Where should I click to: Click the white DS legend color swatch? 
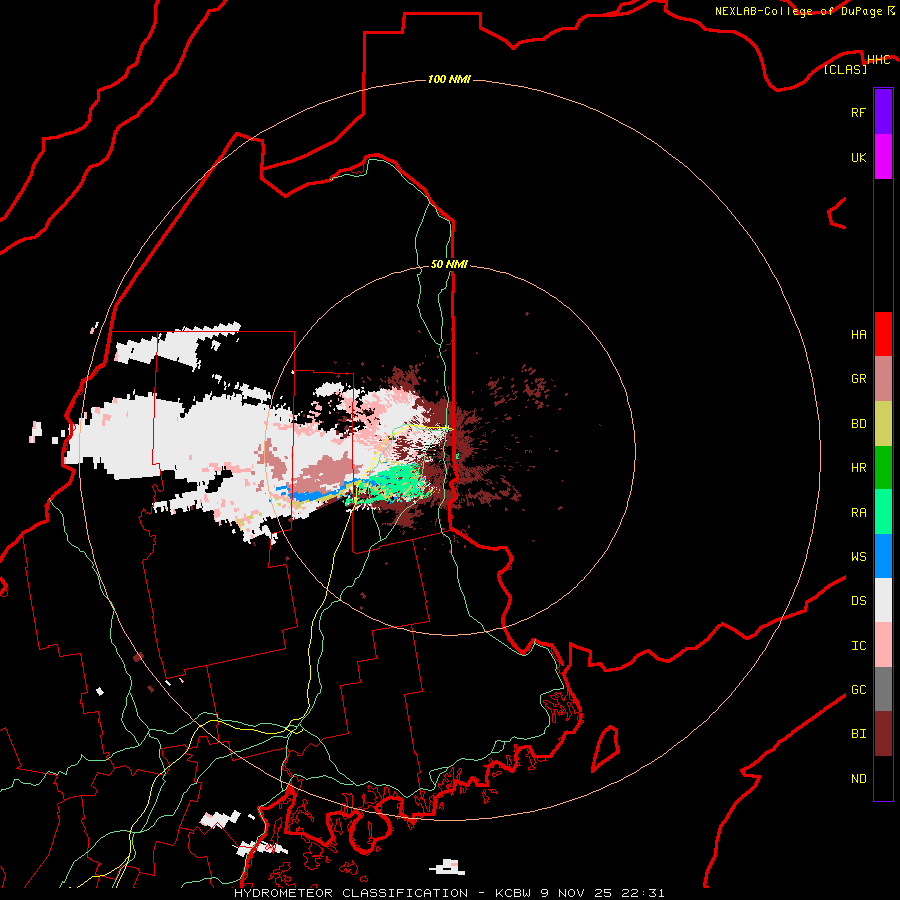point(883,600)
